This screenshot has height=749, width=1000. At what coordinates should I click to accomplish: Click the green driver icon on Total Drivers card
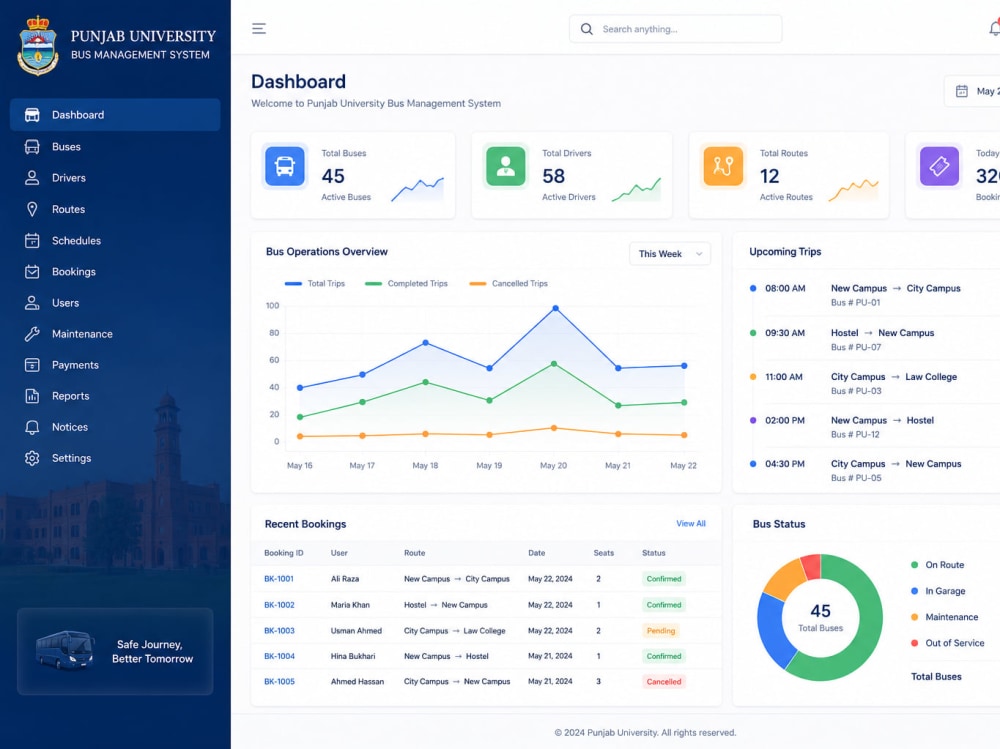click(506, 166)
